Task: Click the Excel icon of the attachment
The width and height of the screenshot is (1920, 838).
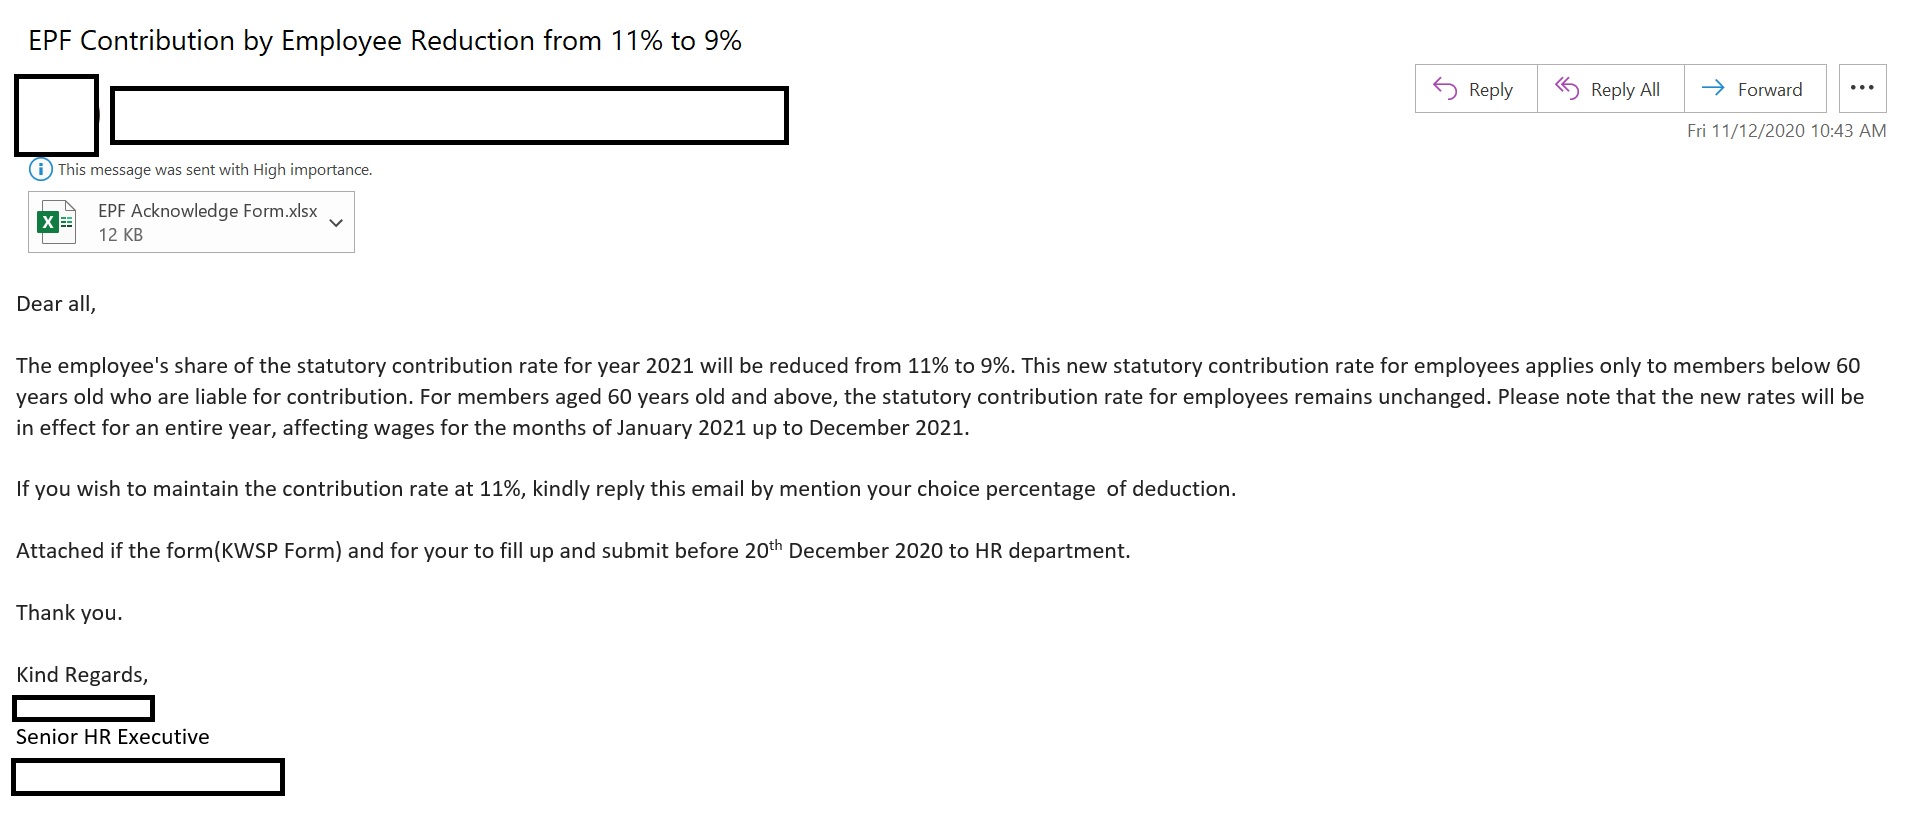Action: coord(56,222)
